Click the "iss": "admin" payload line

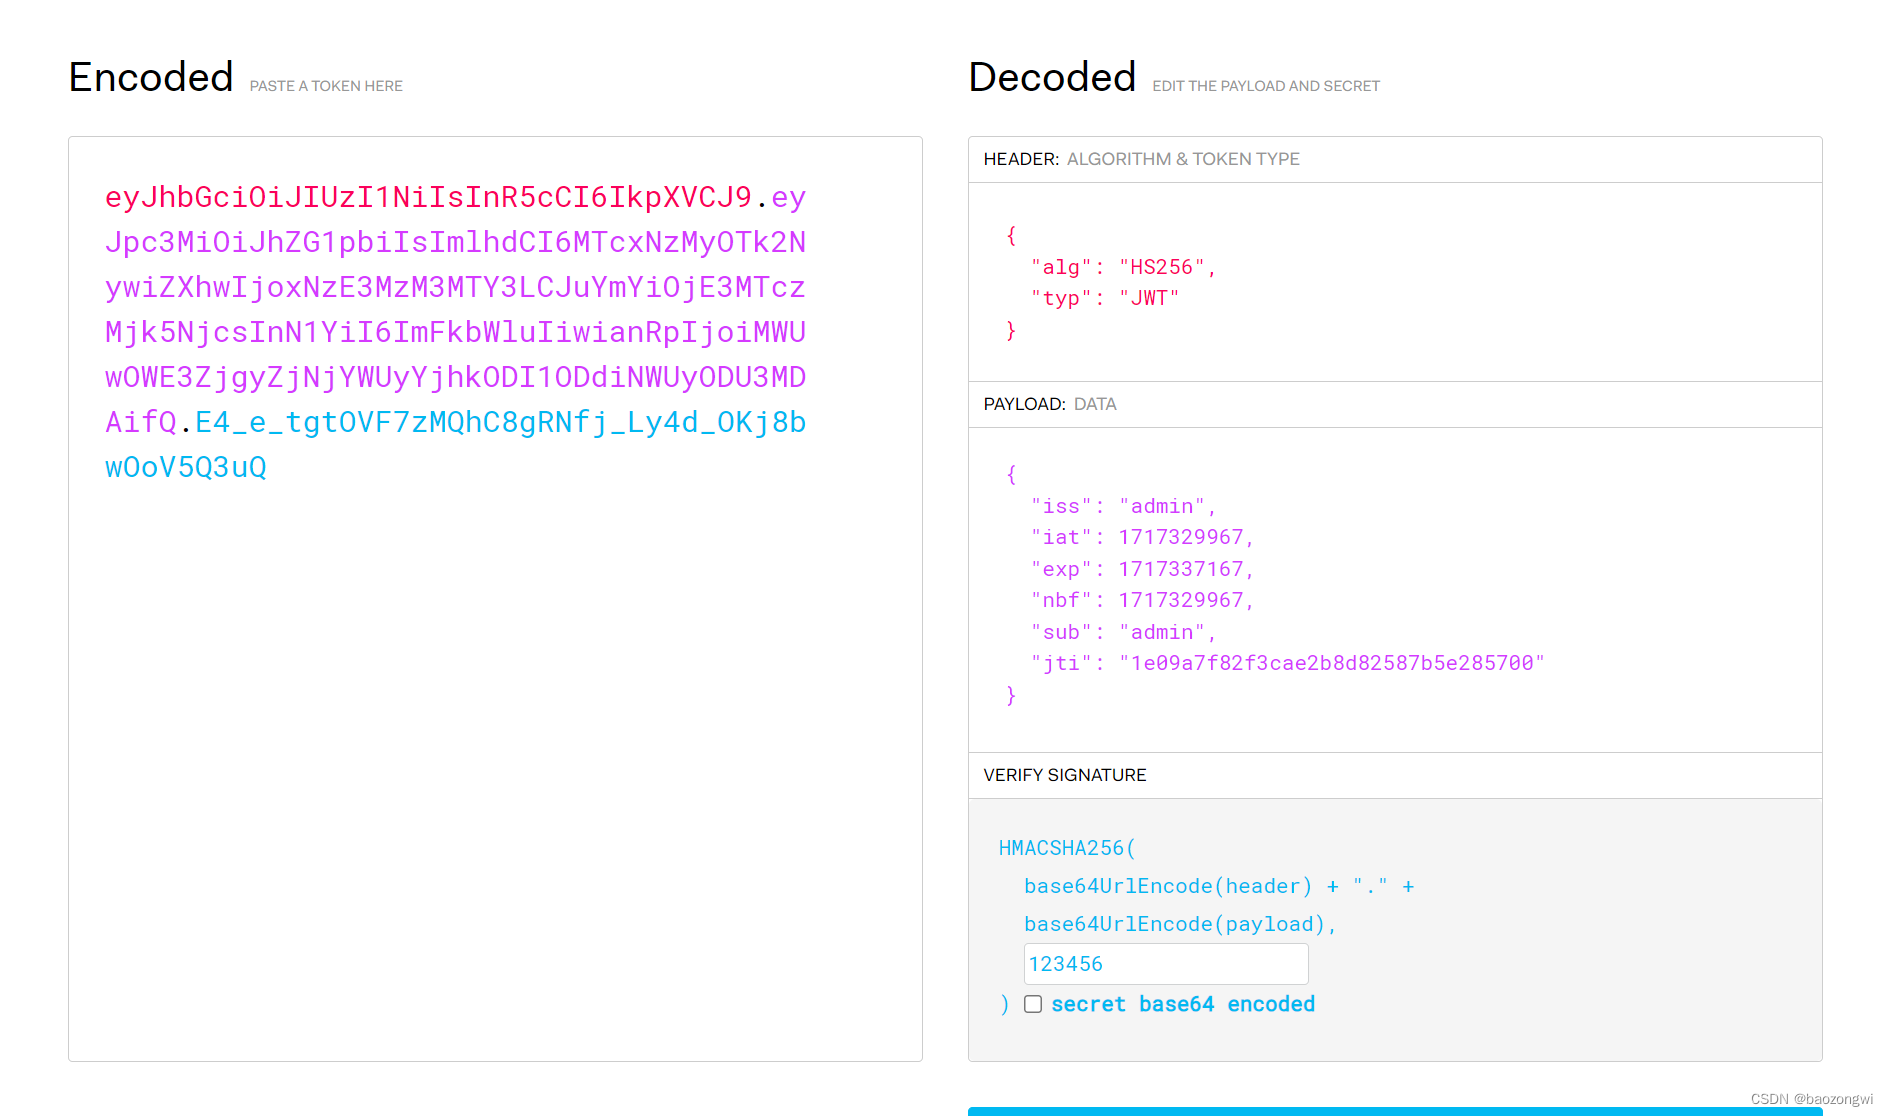(1124, 506)
